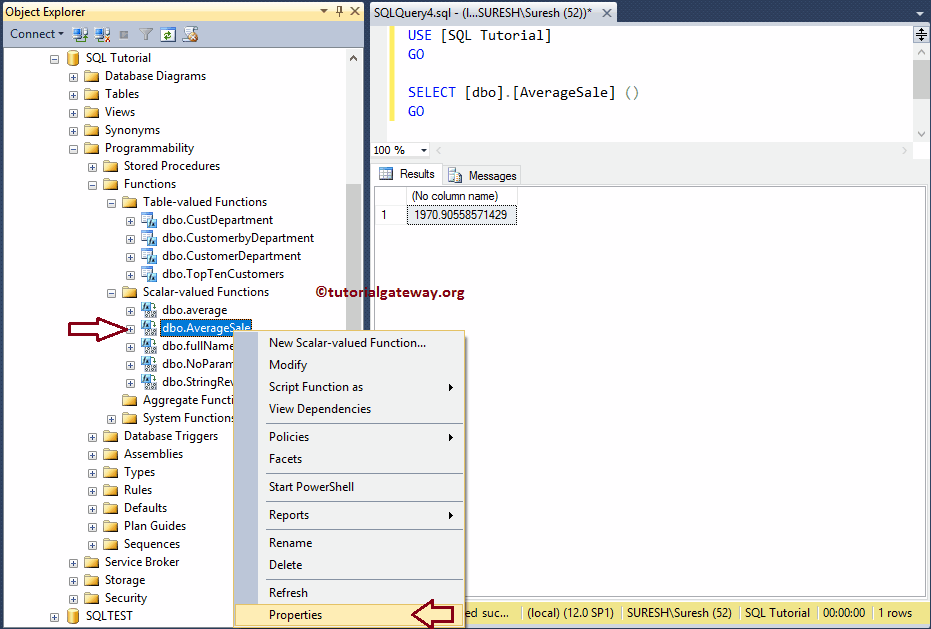The image size is (931, 629).
Task: Expand the SQLTEST database node
Action: click(55, 617)
